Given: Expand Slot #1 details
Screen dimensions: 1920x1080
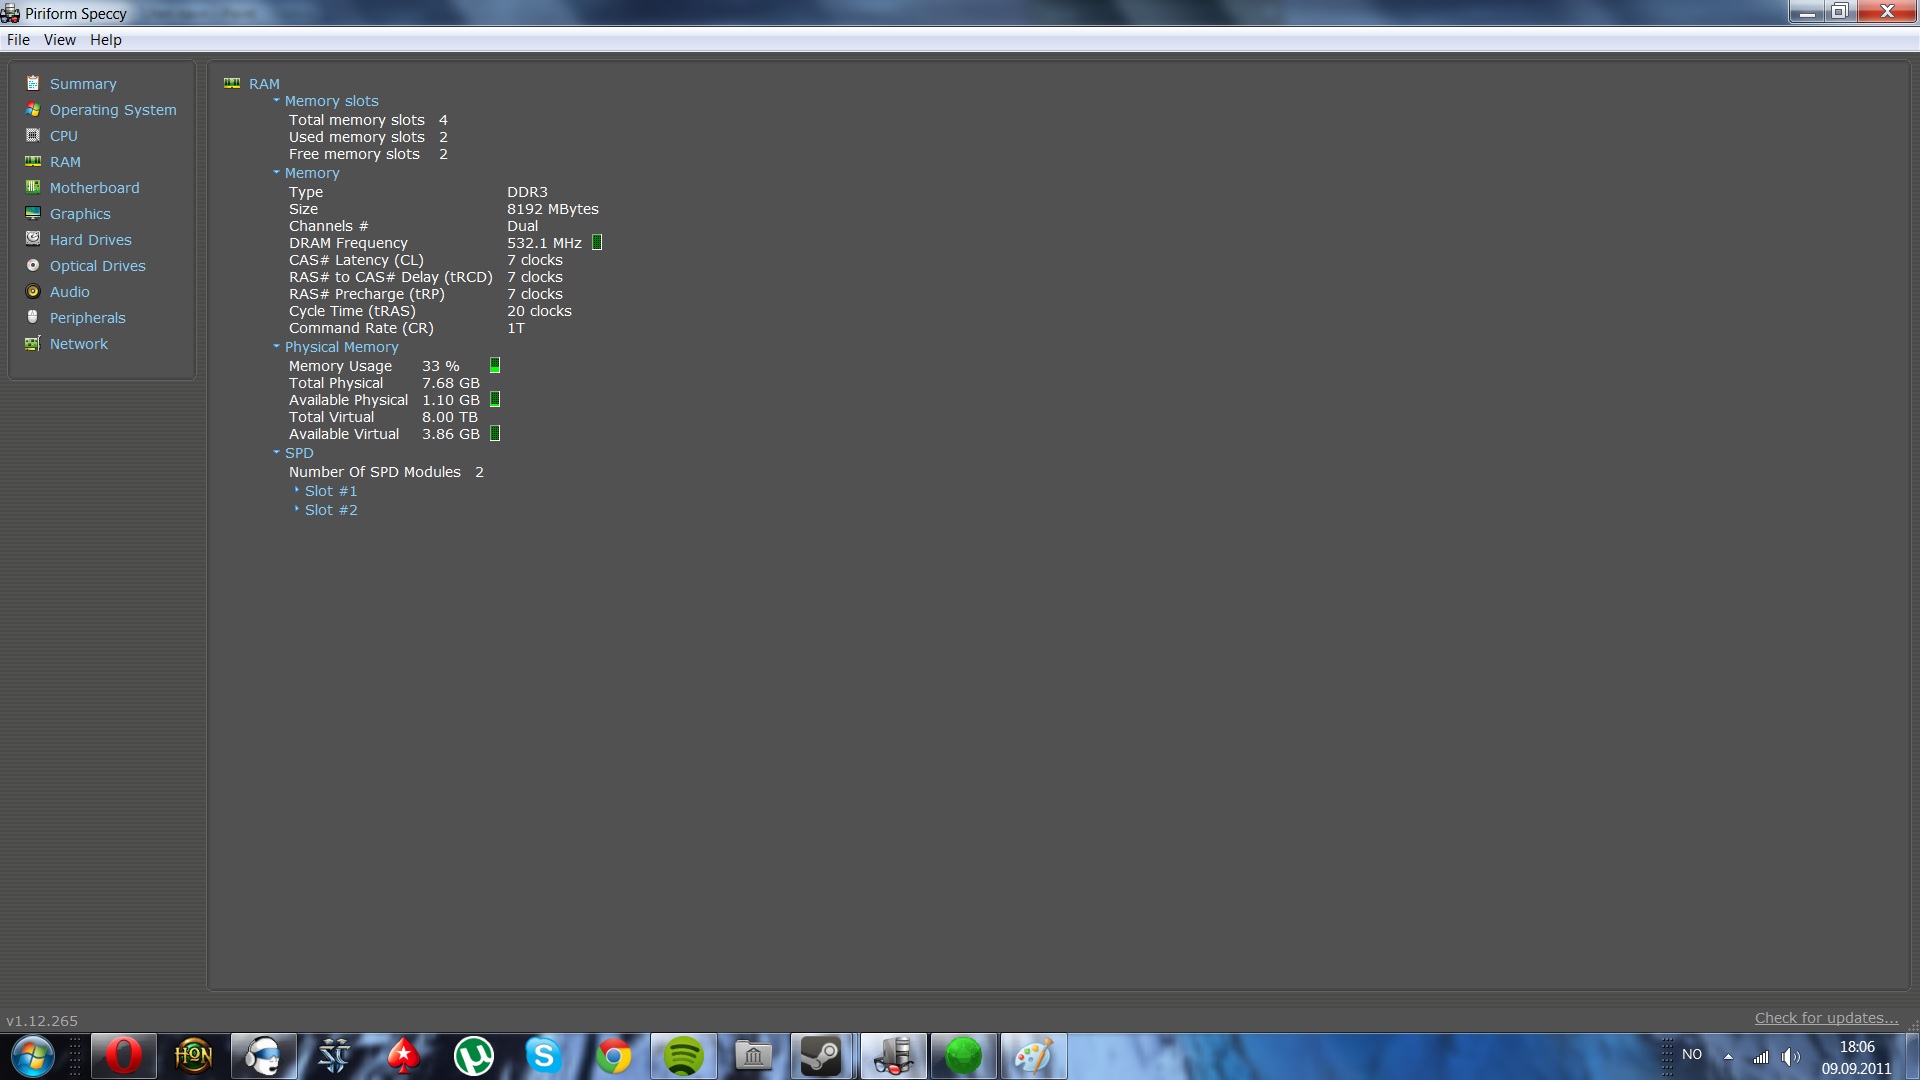Looking at the screenshot, I should (297, 490).
